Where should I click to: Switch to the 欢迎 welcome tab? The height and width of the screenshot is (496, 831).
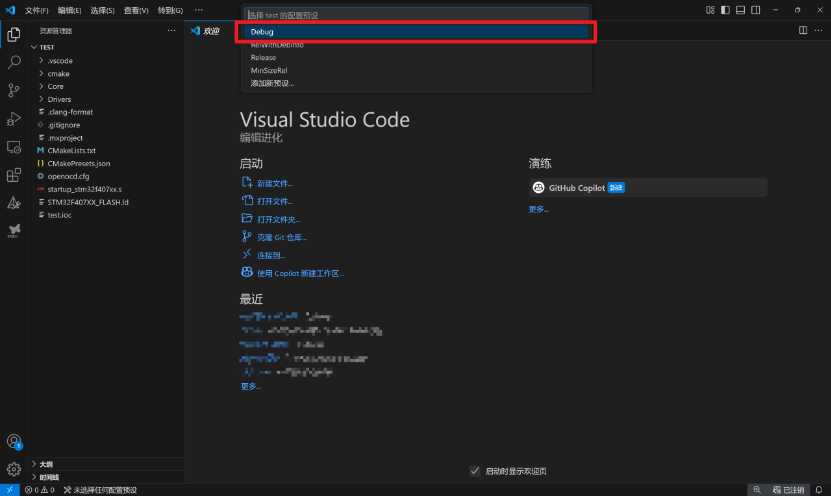pos(211,31)
